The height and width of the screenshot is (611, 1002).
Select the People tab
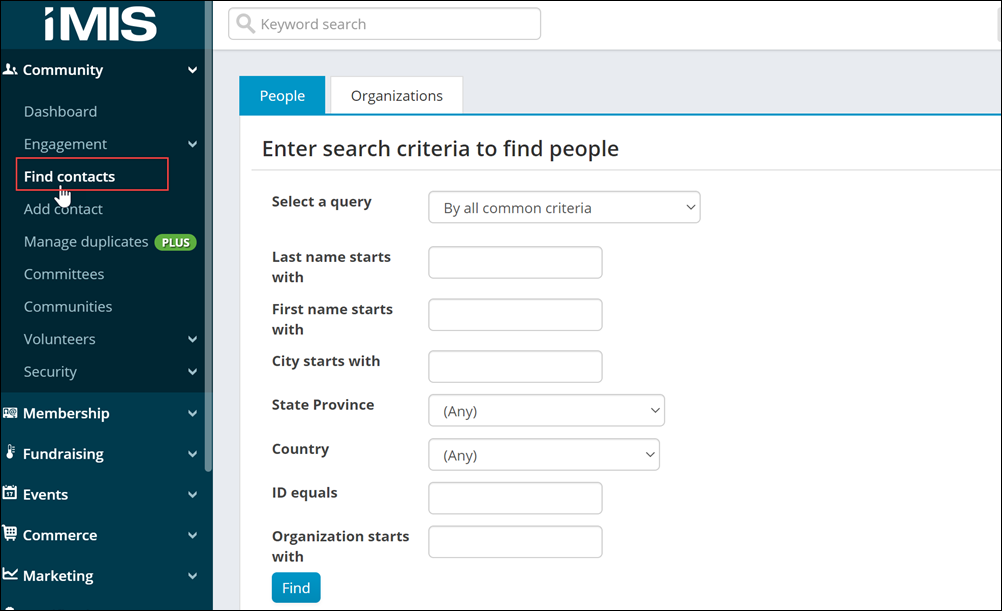point(282,96)
